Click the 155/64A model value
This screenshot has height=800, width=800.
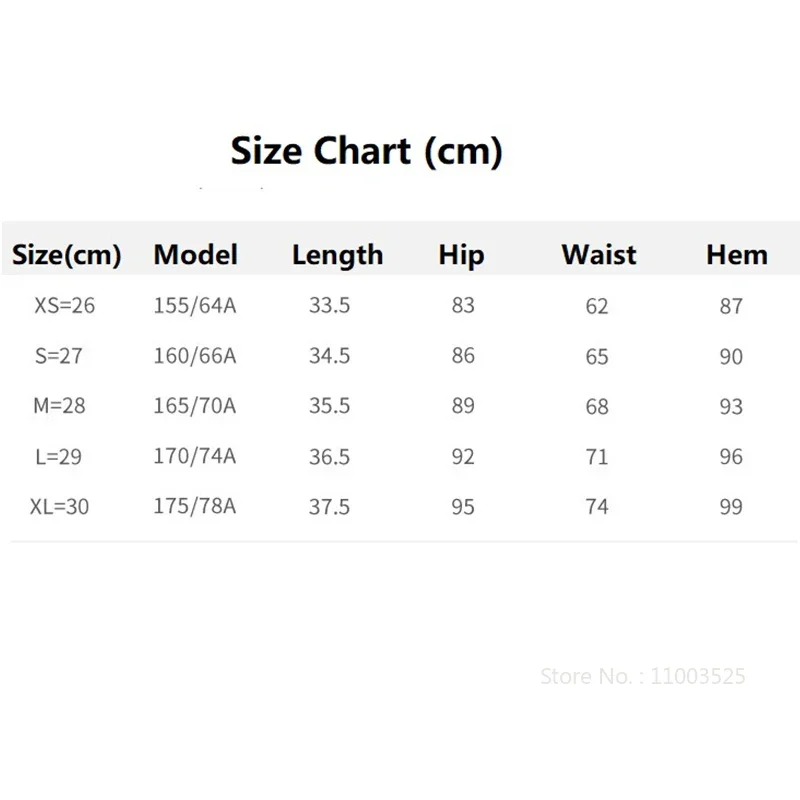coord(195,306)
